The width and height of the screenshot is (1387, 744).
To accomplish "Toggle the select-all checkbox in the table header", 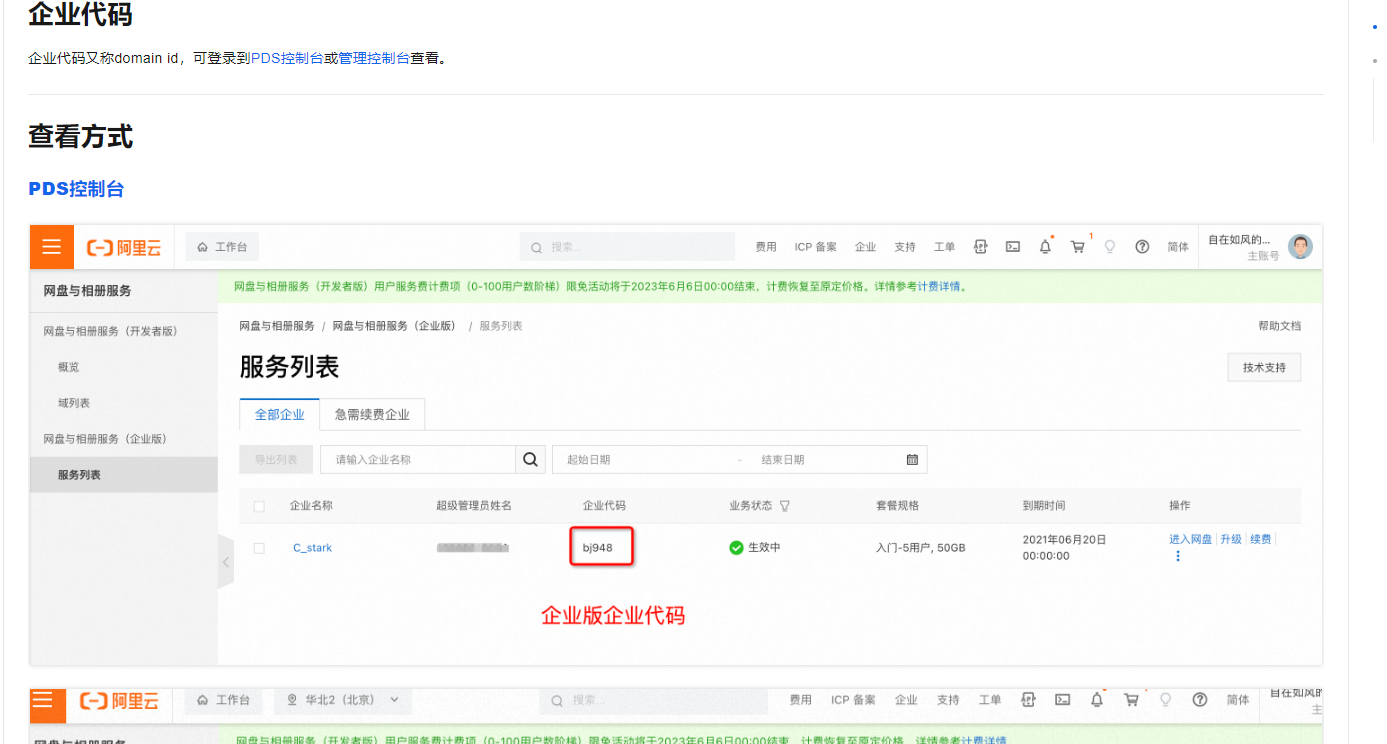I will click(x=259, y=507).
